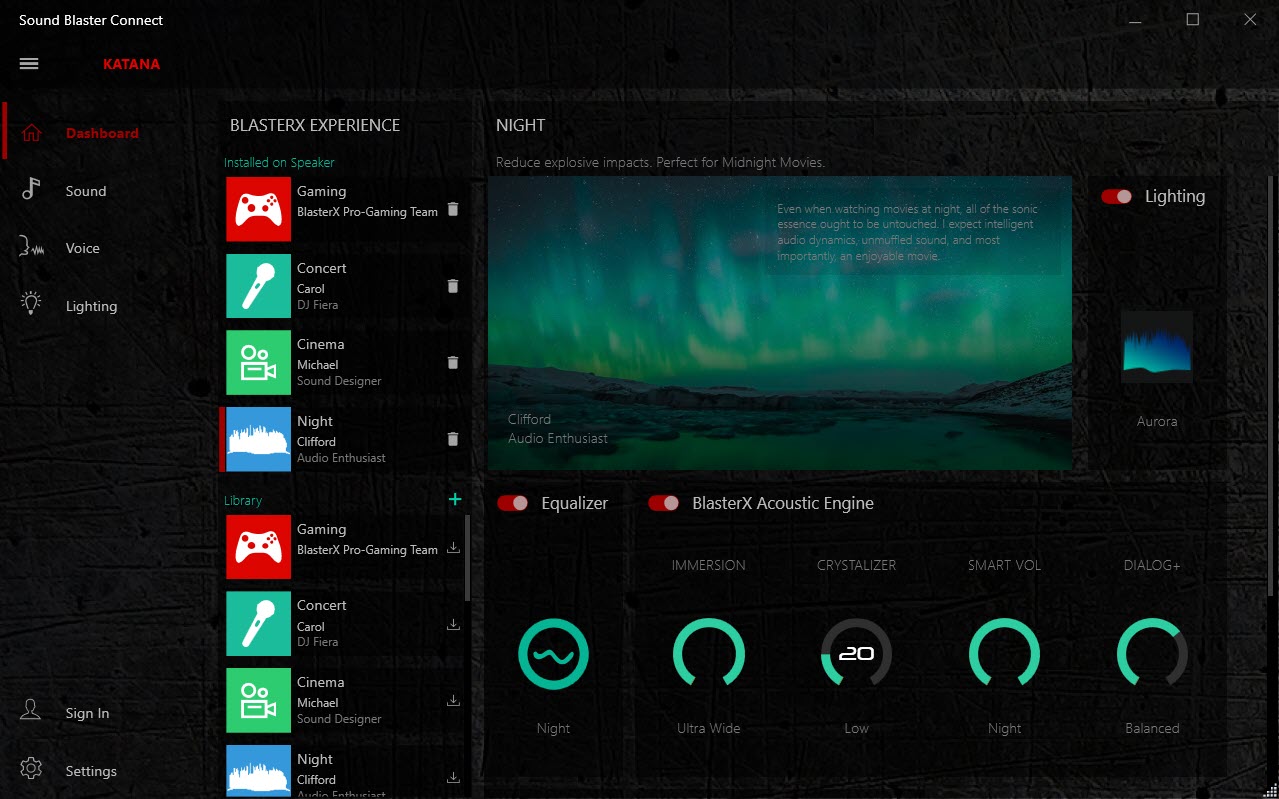1279x799 pixels.
Task: Click the DIALOG+ label
Action: point(1152,565)
